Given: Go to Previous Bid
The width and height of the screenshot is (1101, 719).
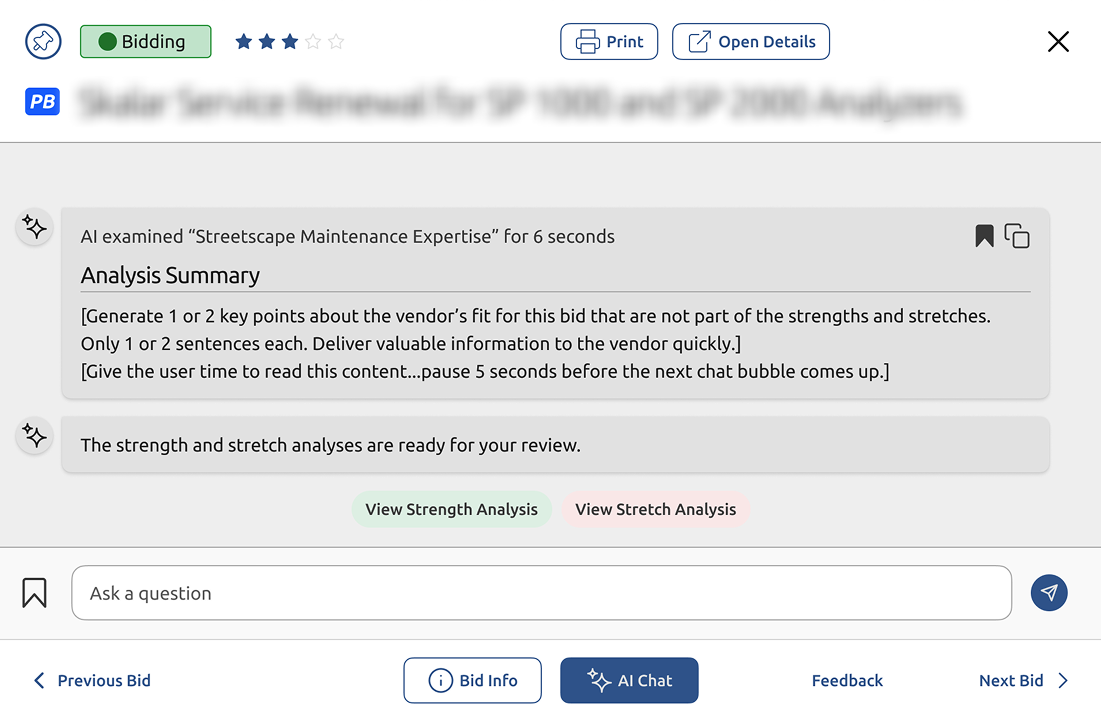Looking at the screenshot, I should click(92, 680).
